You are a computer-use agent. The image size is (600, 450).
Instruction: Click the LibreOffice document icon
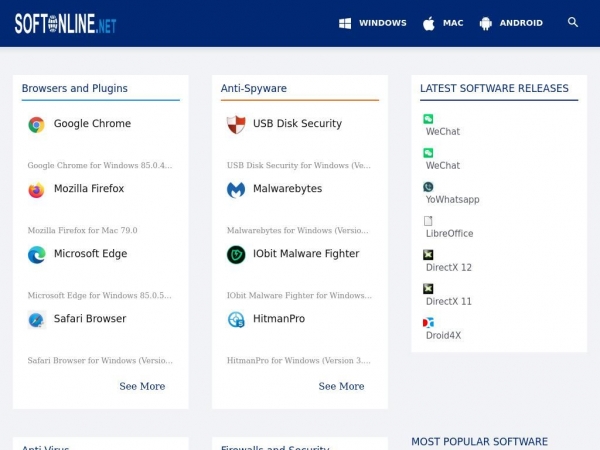pyautogui.click(x=428, y=221)
